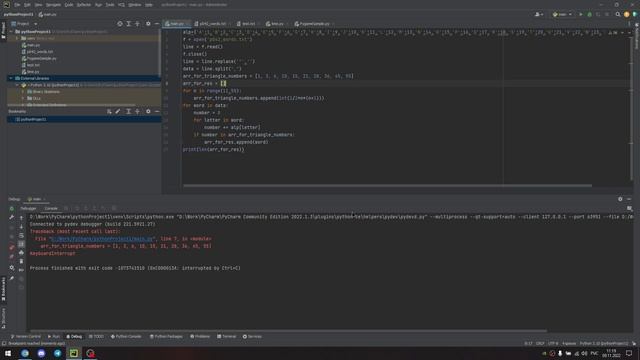Click Mute Breakpoints icon in Debug sidebar

(x=11, y=257)
